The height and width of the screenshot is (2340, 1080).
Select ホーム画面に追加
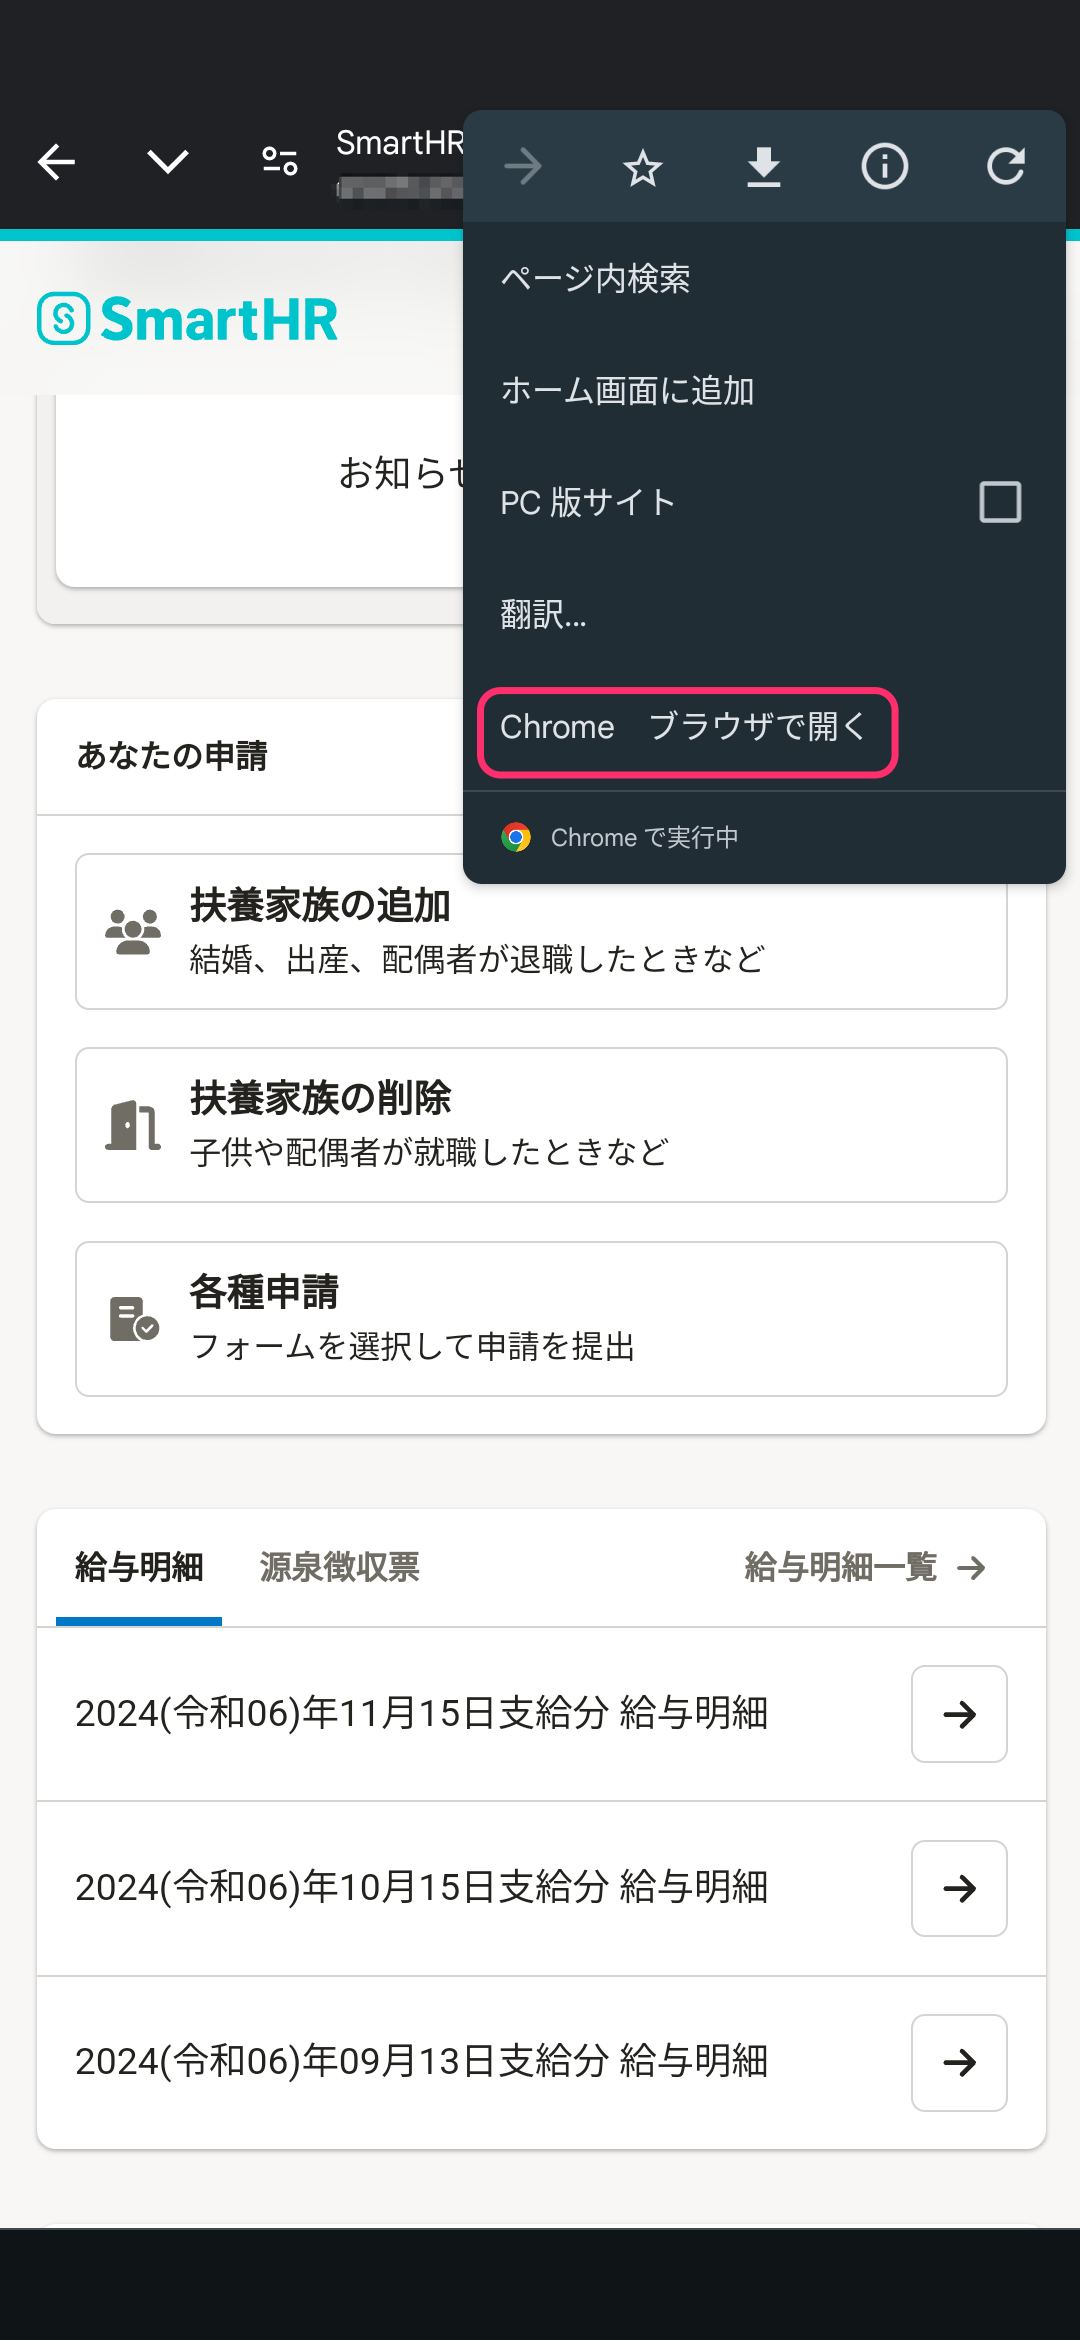pos(627,391)
